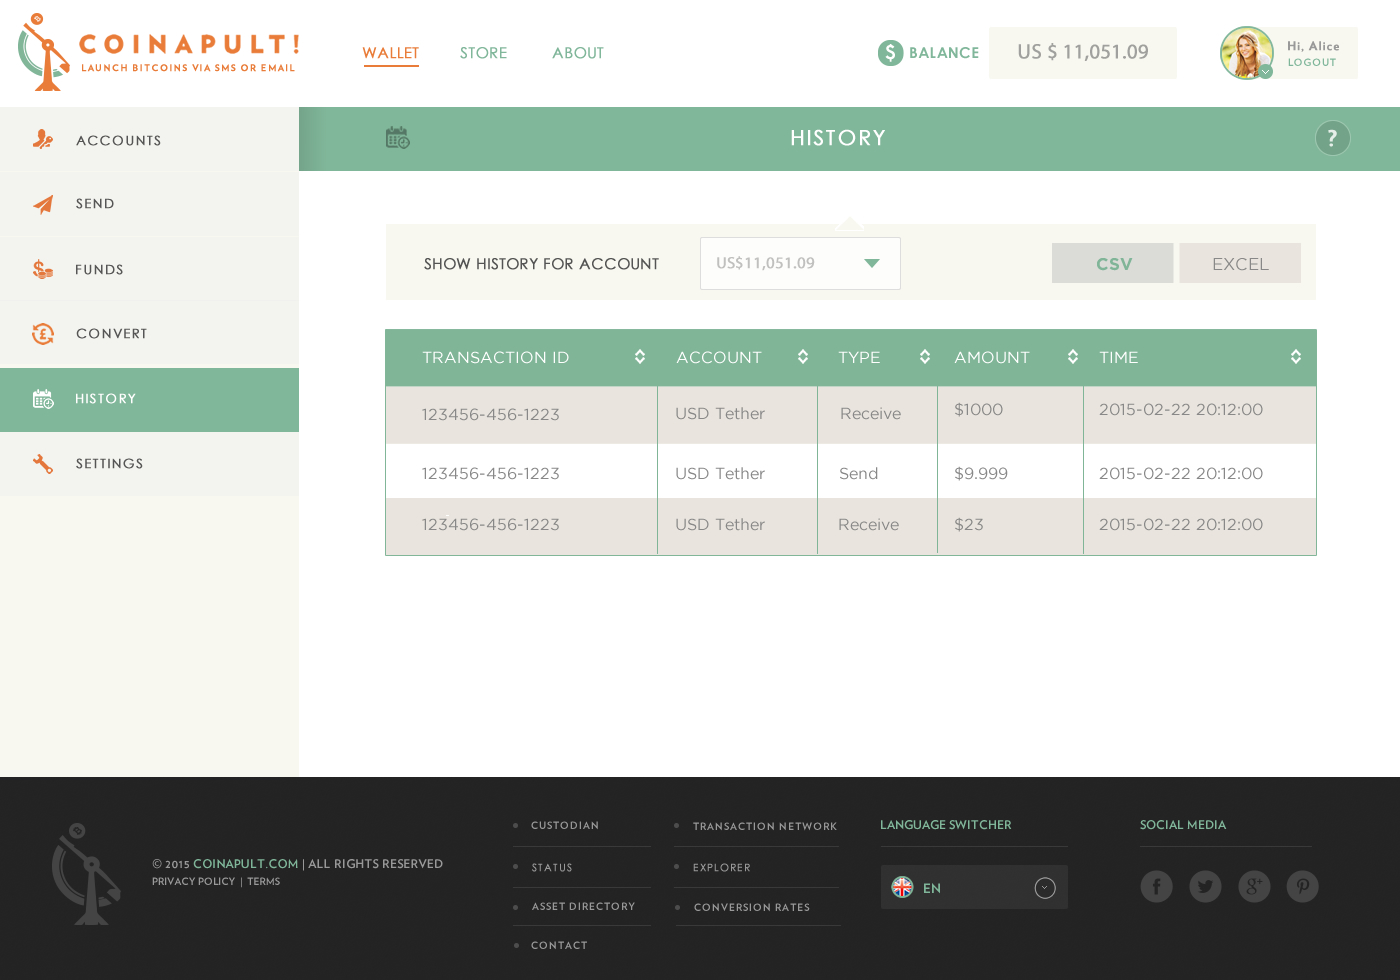Sort table by Amount column arrows
The image size is (1400, 980).
click(x=1073, y=357)
